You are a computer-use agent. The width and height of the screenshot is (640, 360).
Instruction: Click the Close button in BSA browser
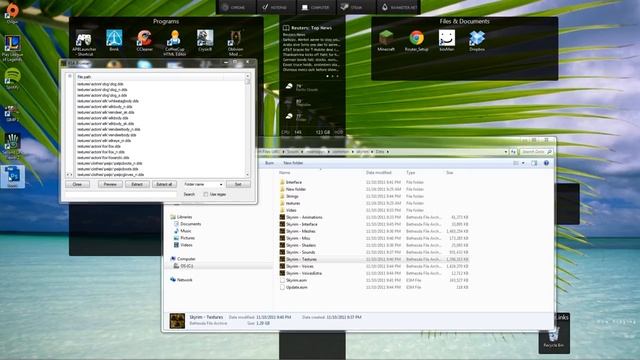77,184
